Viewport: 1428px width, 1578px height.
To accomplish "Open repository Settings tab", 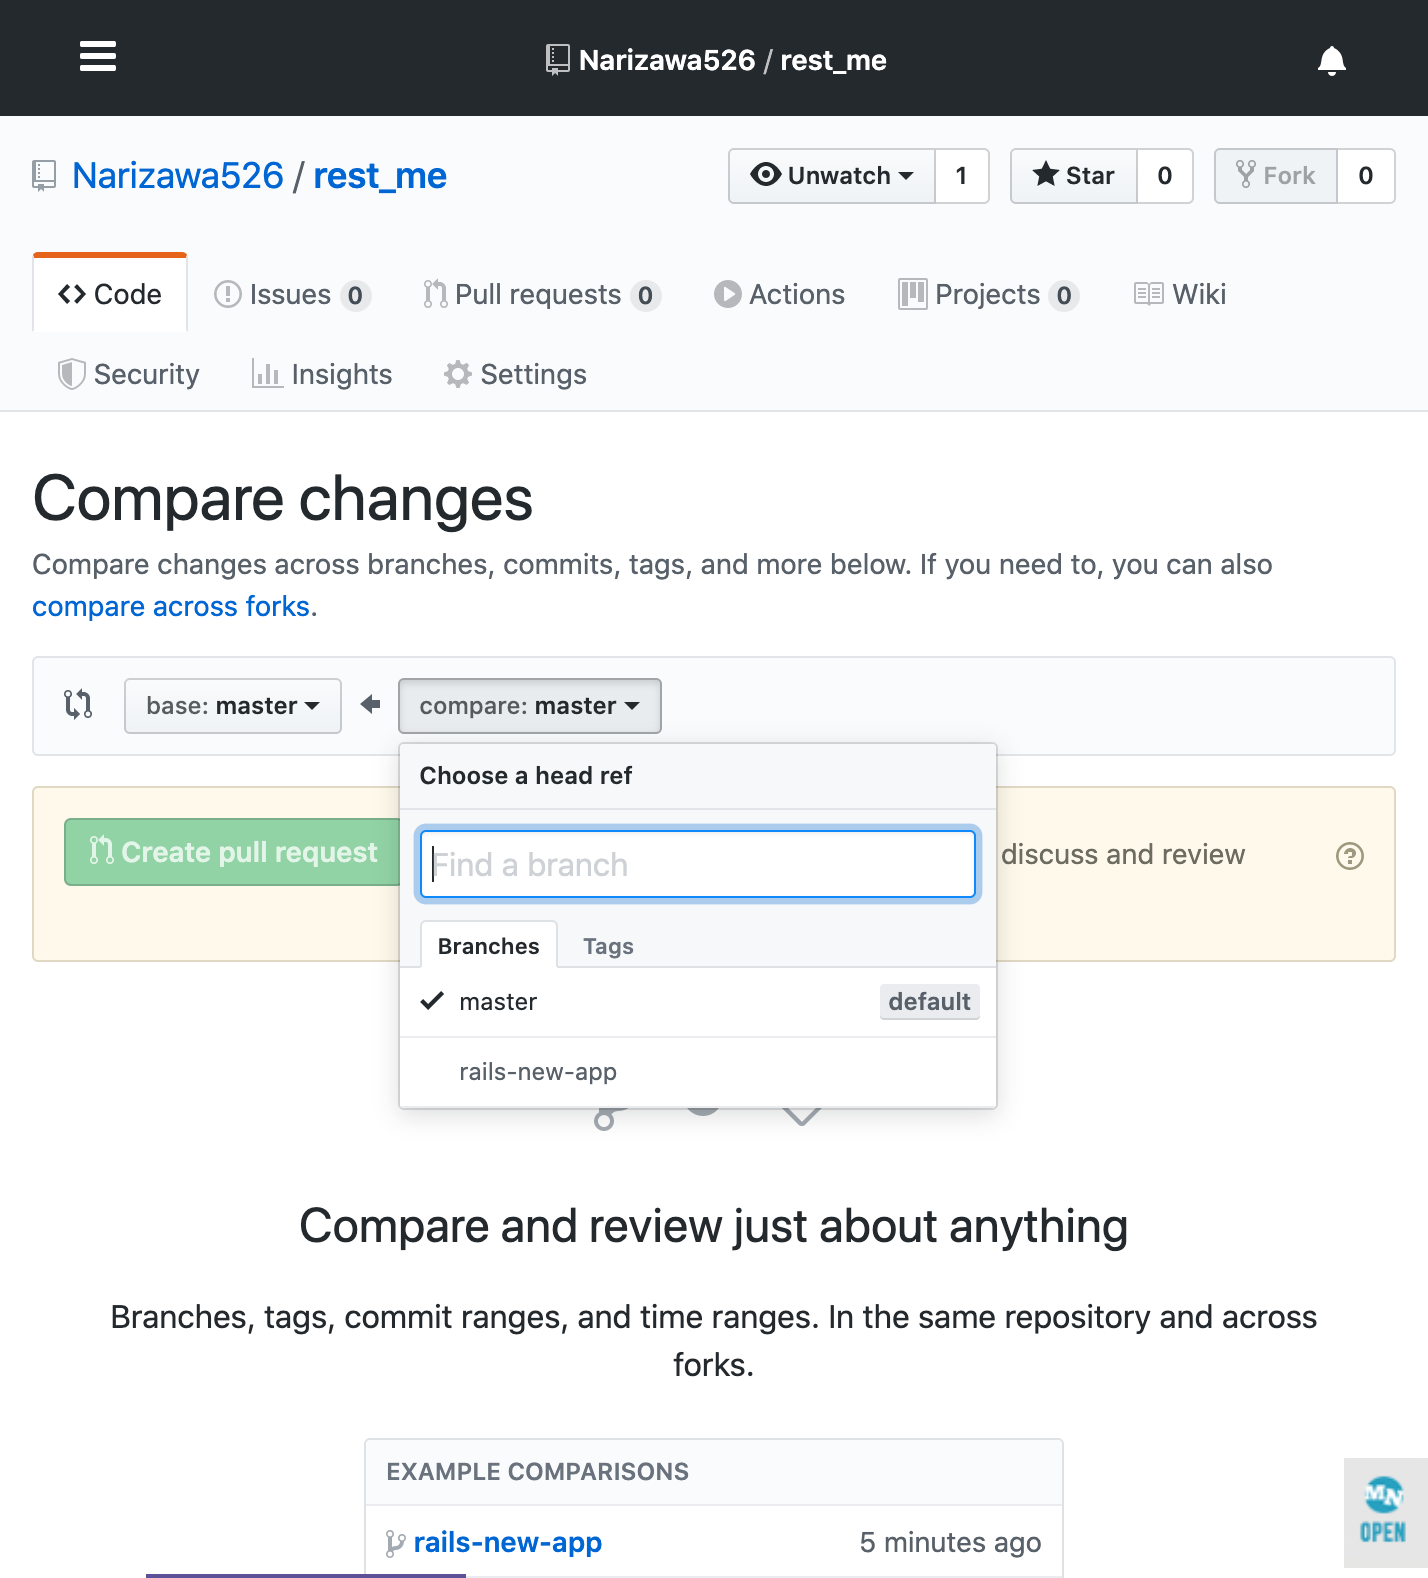I will [x=515, y=374].
